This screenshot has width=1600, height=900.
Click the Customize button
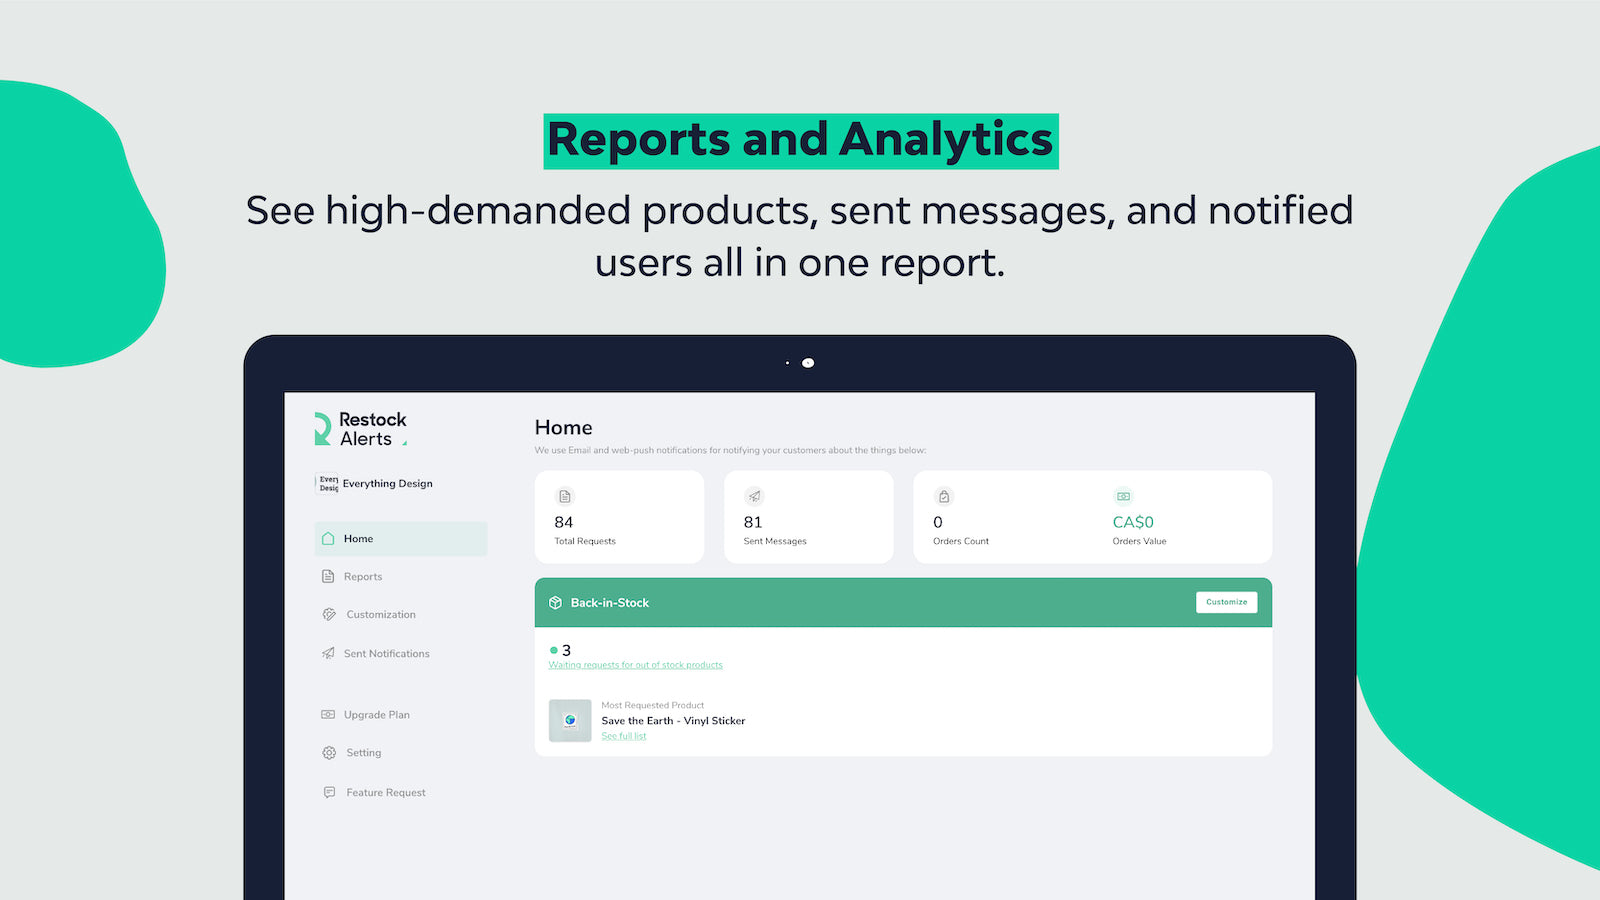[1227, 603]
